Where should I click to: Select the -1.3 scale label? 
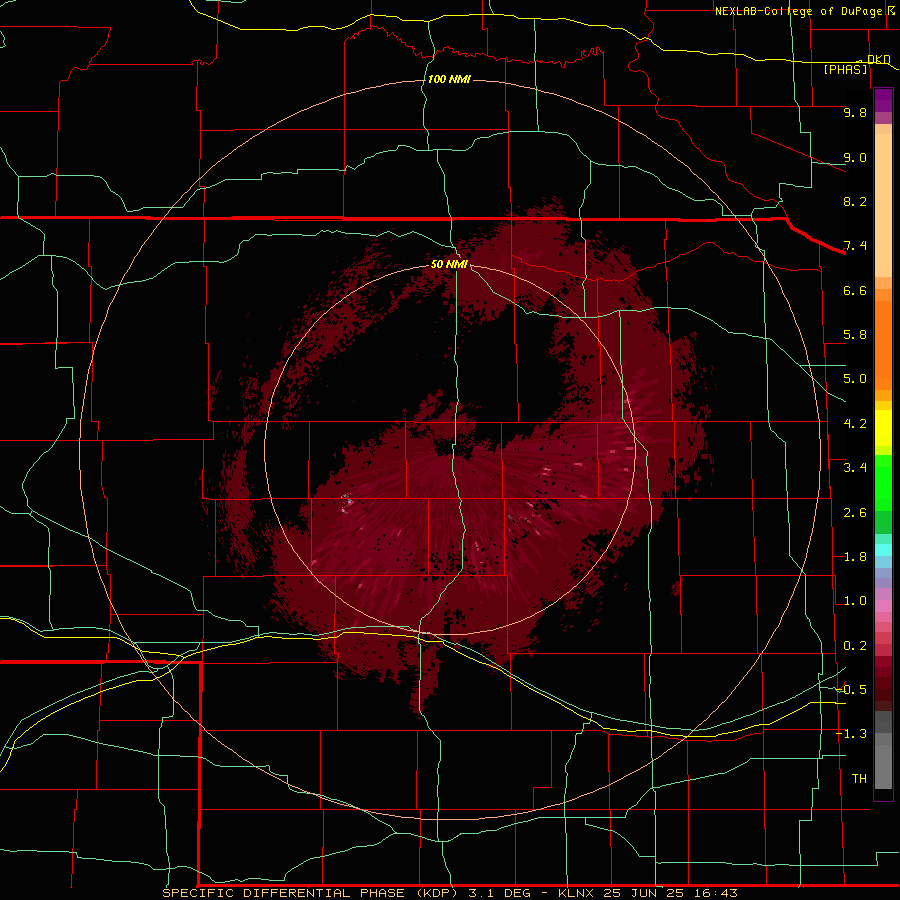coord(851,734)
